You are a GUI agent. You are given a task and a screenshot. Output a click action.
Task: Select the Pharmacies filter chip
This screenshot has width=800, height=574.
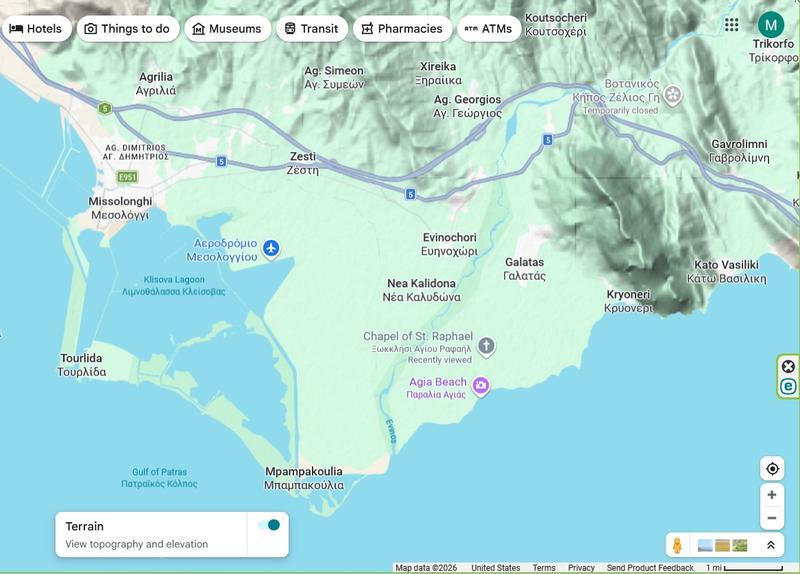click(x=403, y=29)
